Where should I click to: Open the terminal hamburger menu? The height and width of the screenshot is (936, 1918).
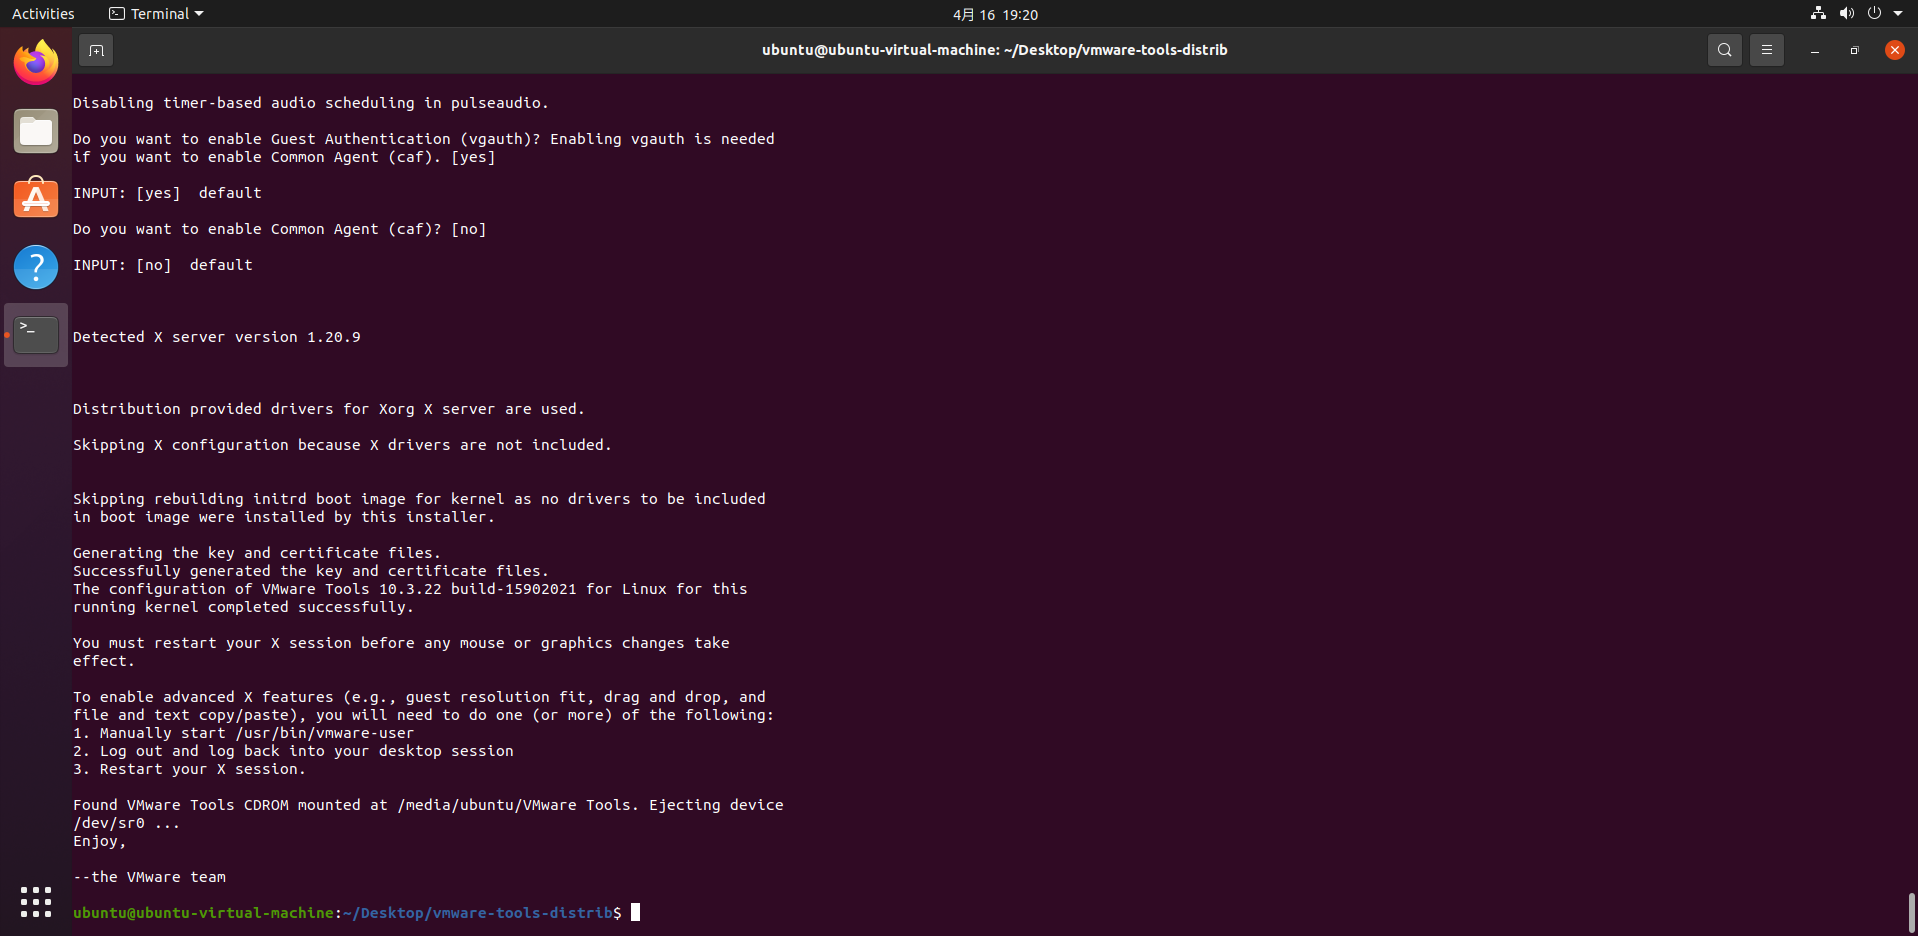coord(1767,50)
